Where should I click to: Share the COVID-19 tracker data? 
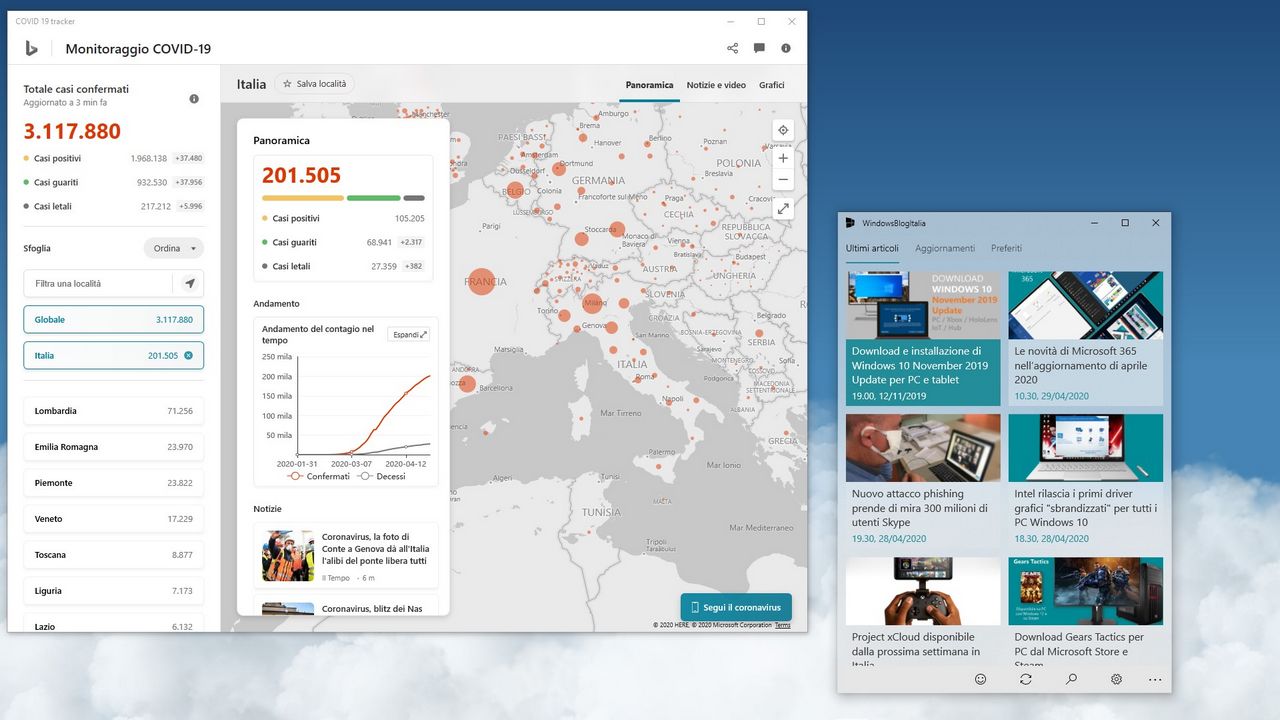tap(732, 47)
